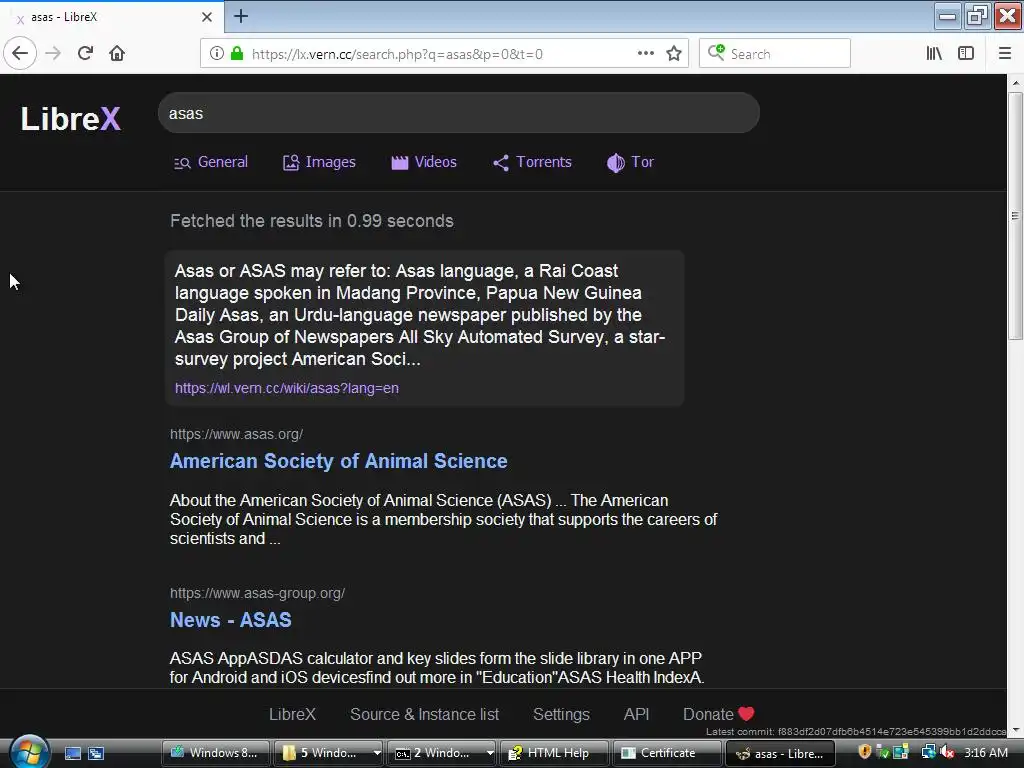Switch to Images search results

point(319,162)
